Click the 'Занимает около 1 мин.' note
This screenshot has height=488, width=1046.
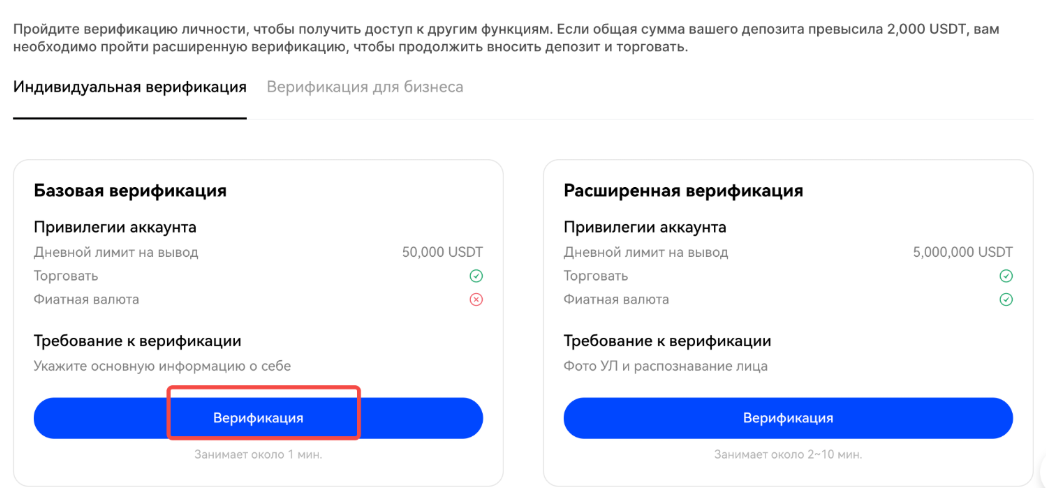click(258, 455)
